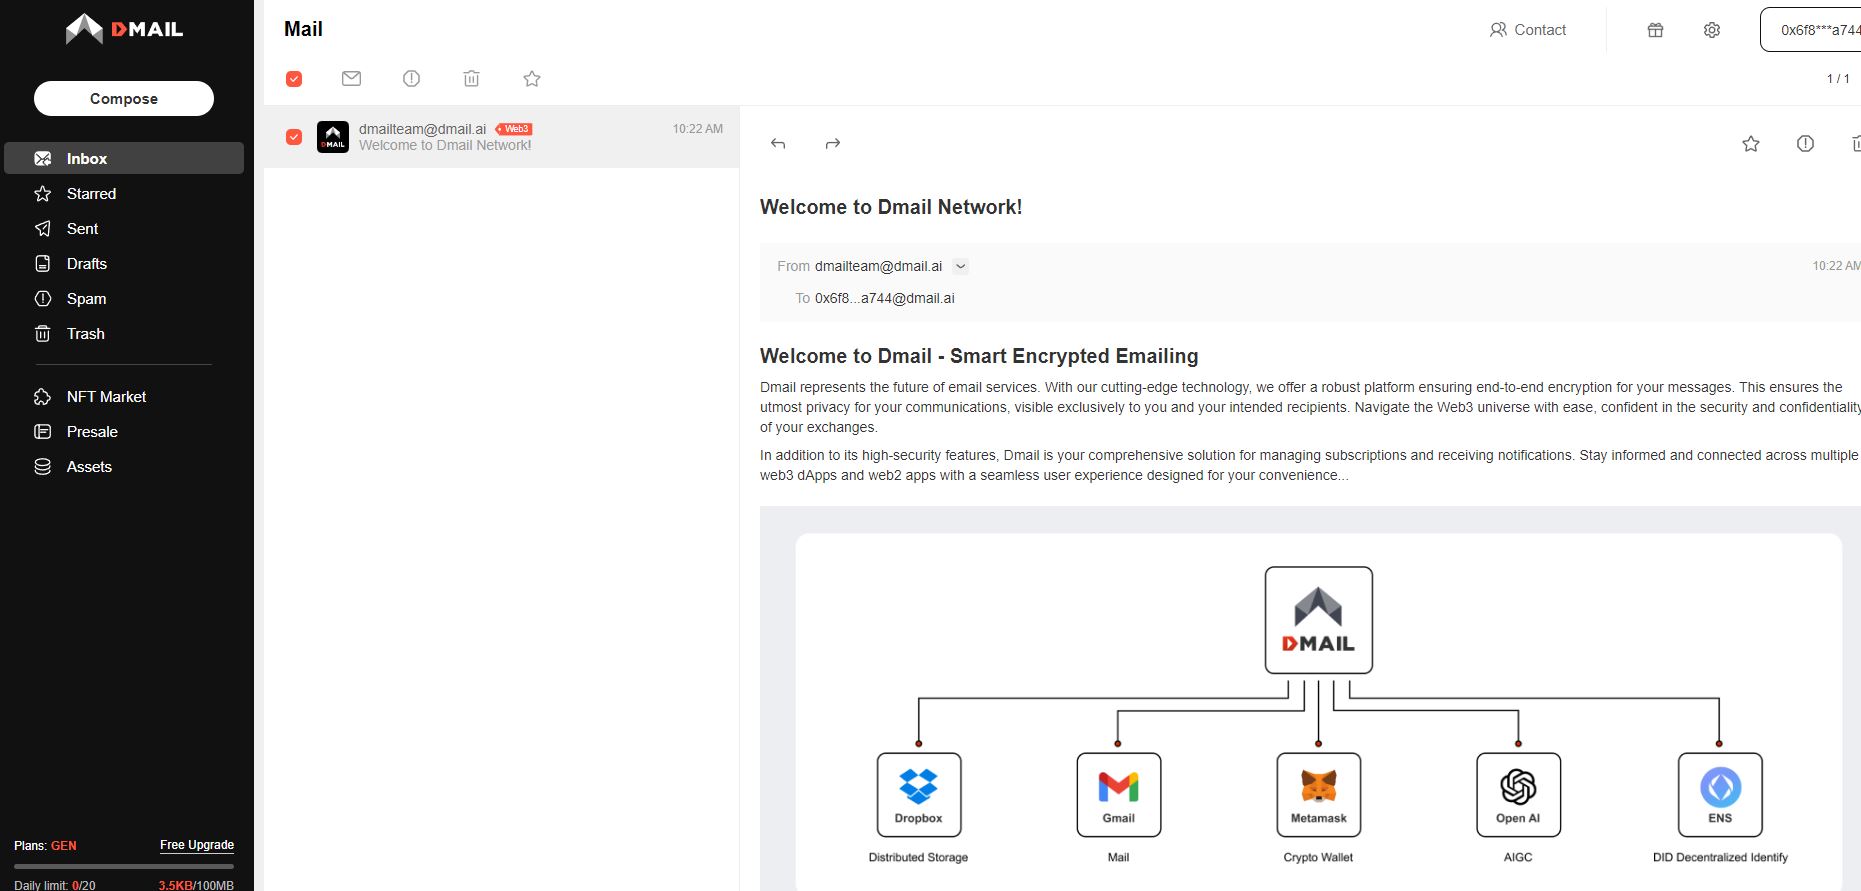Expand the sender details dropdown arrow
This screenshot has height=891, width=1861.
(x=961, y=266)
